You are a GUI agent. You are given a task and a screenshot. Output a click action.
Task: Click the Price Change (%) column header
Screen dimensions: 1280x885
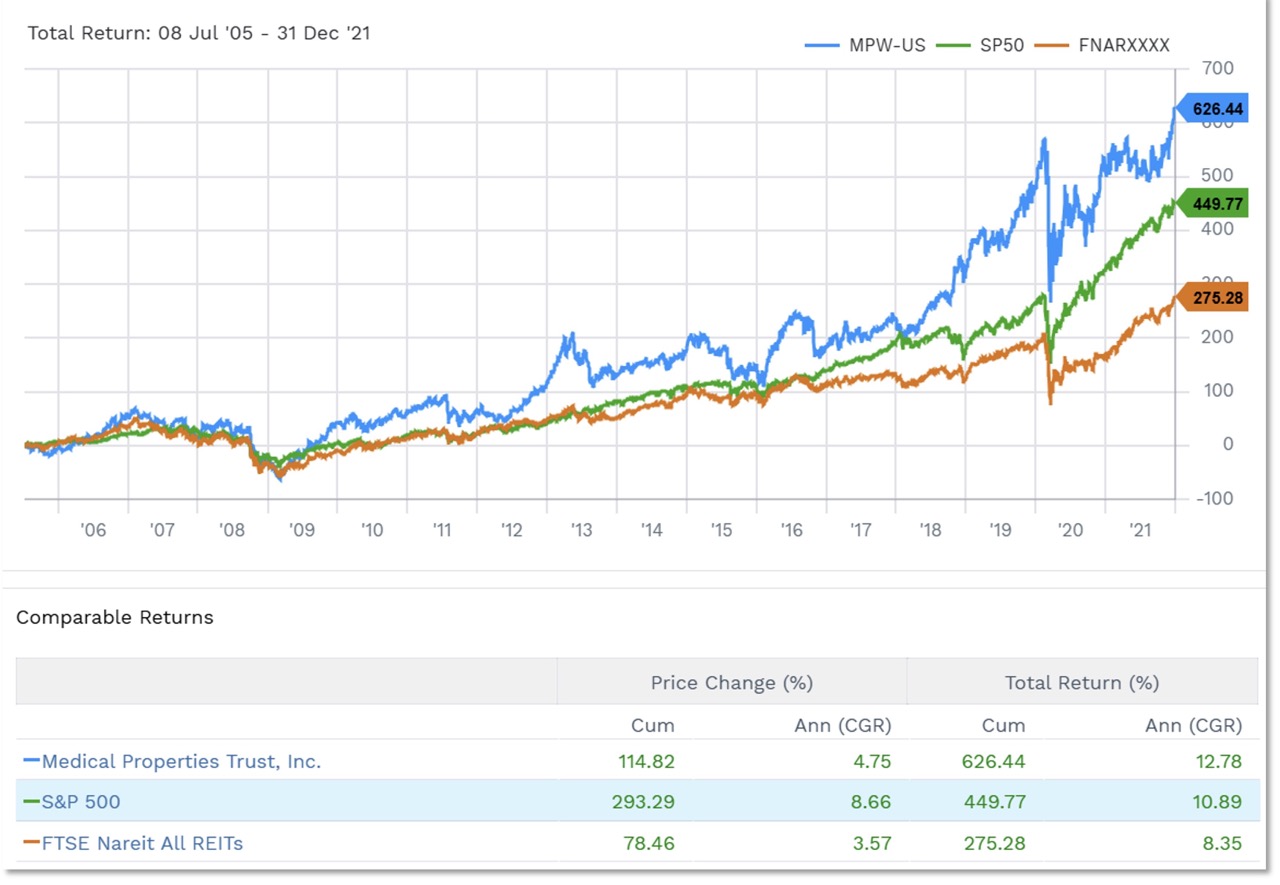pos(732,683)
